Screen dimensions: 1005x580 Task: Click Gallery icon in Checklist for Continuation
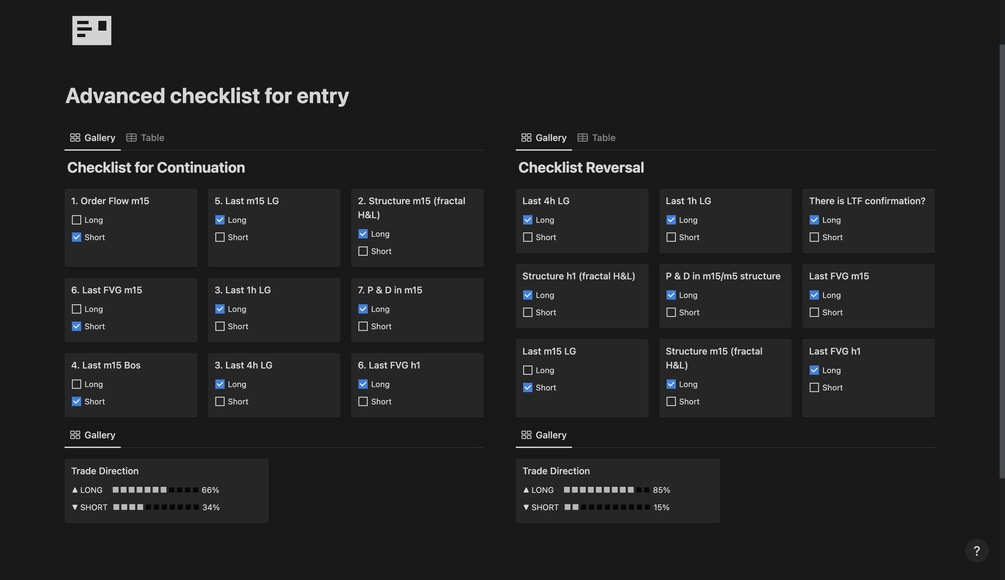click(x=75, y=138)
